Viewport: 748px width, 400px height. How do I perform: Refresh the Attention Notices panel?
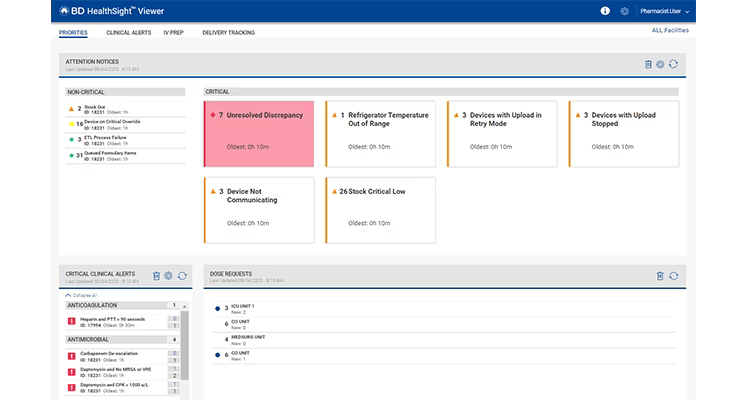[x=673, y=64]
